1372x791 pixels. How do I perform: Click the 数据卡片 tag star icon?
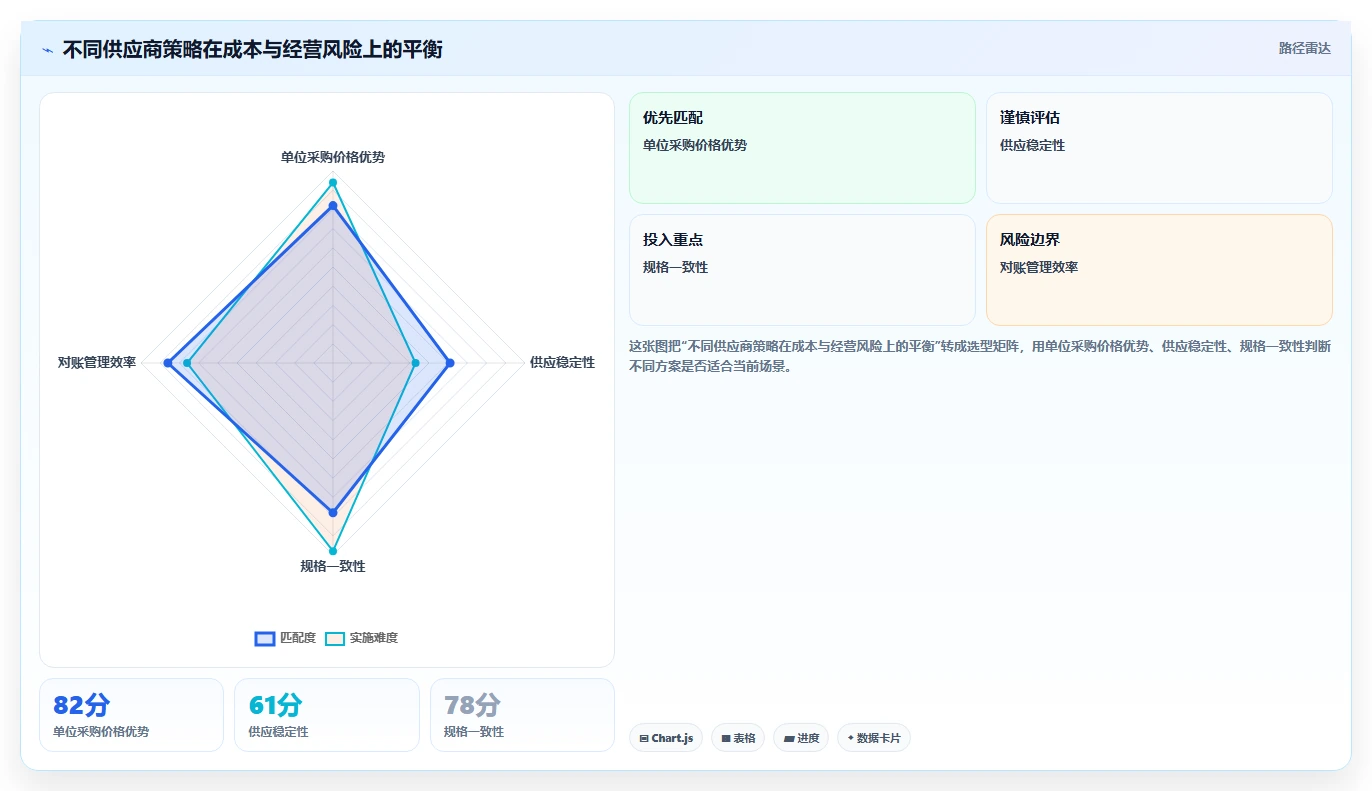(x=851, y=738)
